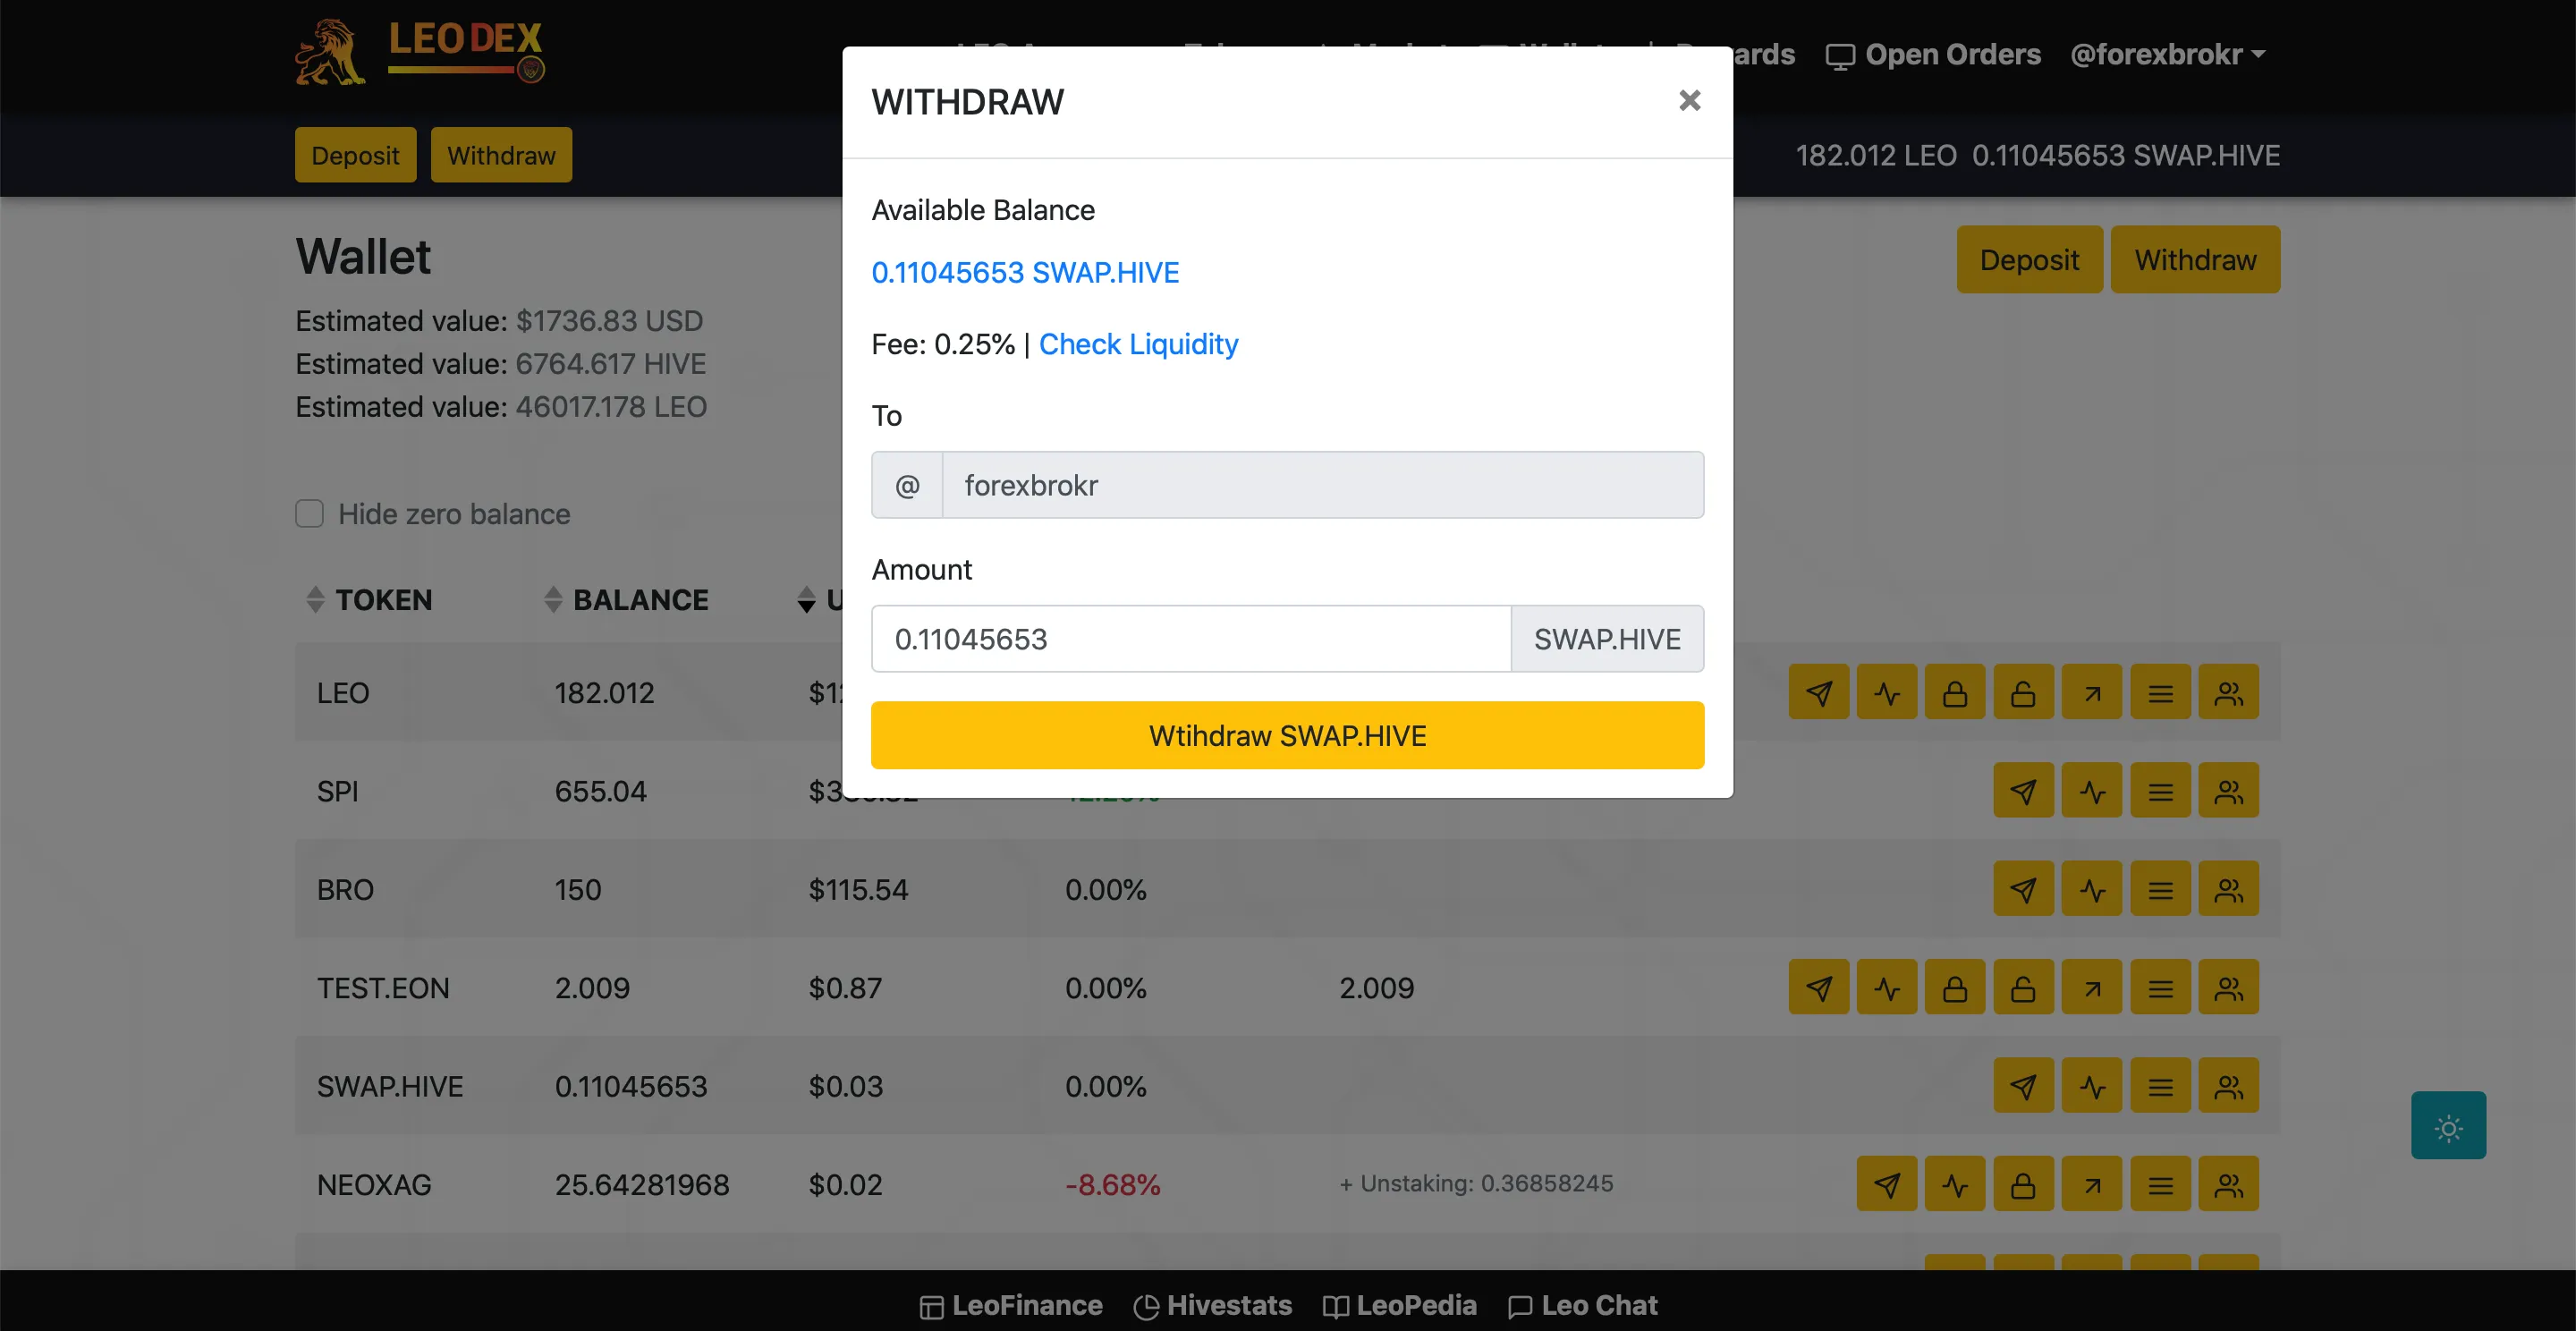Image resolution: width=2576 pixels, height=1331 pixels.
Task: Click the Withdraw button in the top bar
Action: coord(501,155)
